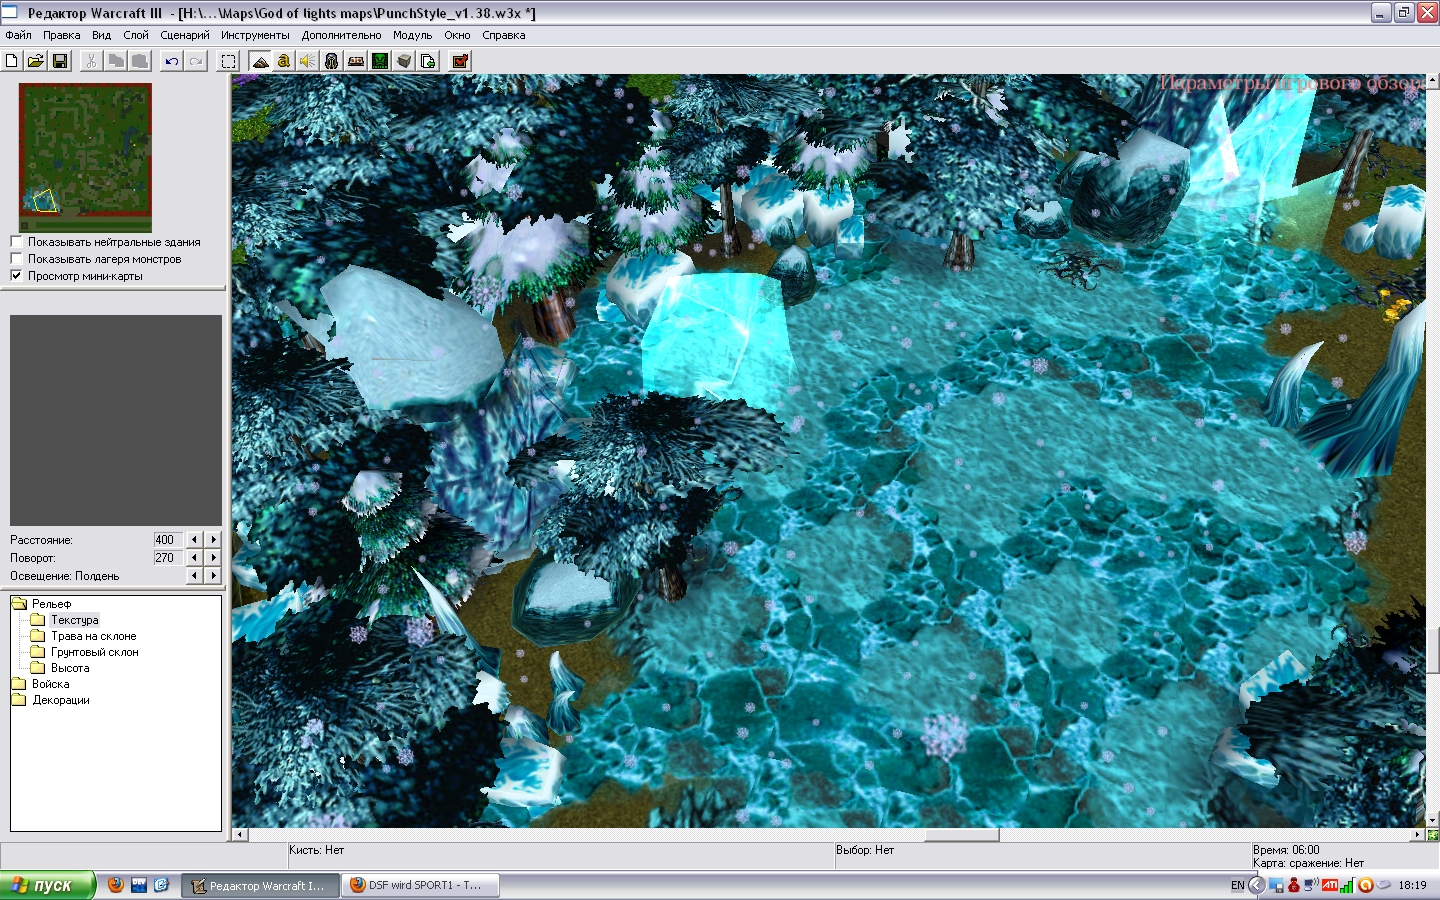
Task: Click the viewport vertical scrollbar thumb
Action: coord(1433,651)
